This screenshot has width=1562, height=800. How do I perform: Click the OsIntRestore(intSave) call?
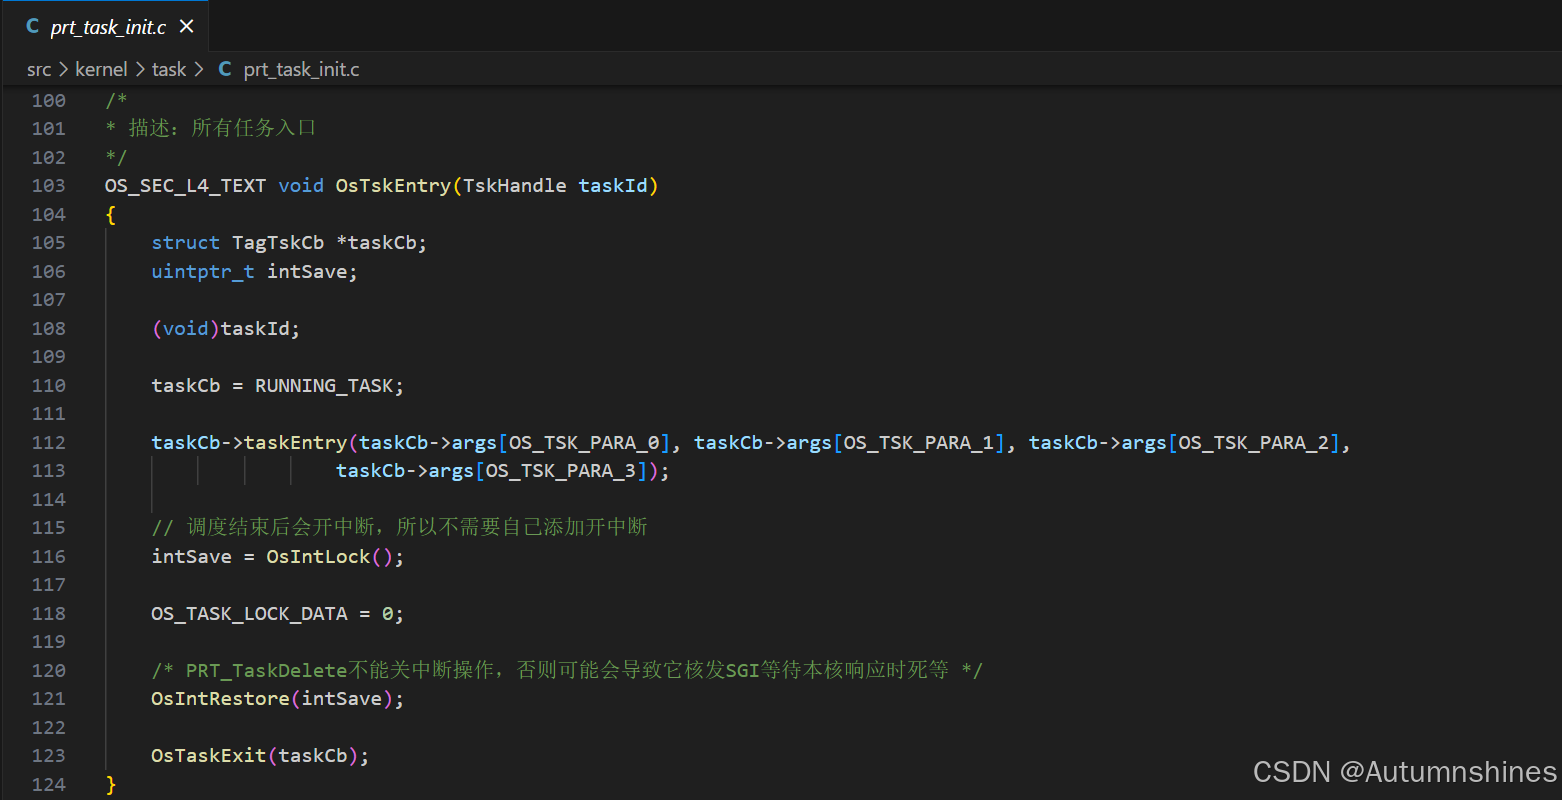(272, 698)
